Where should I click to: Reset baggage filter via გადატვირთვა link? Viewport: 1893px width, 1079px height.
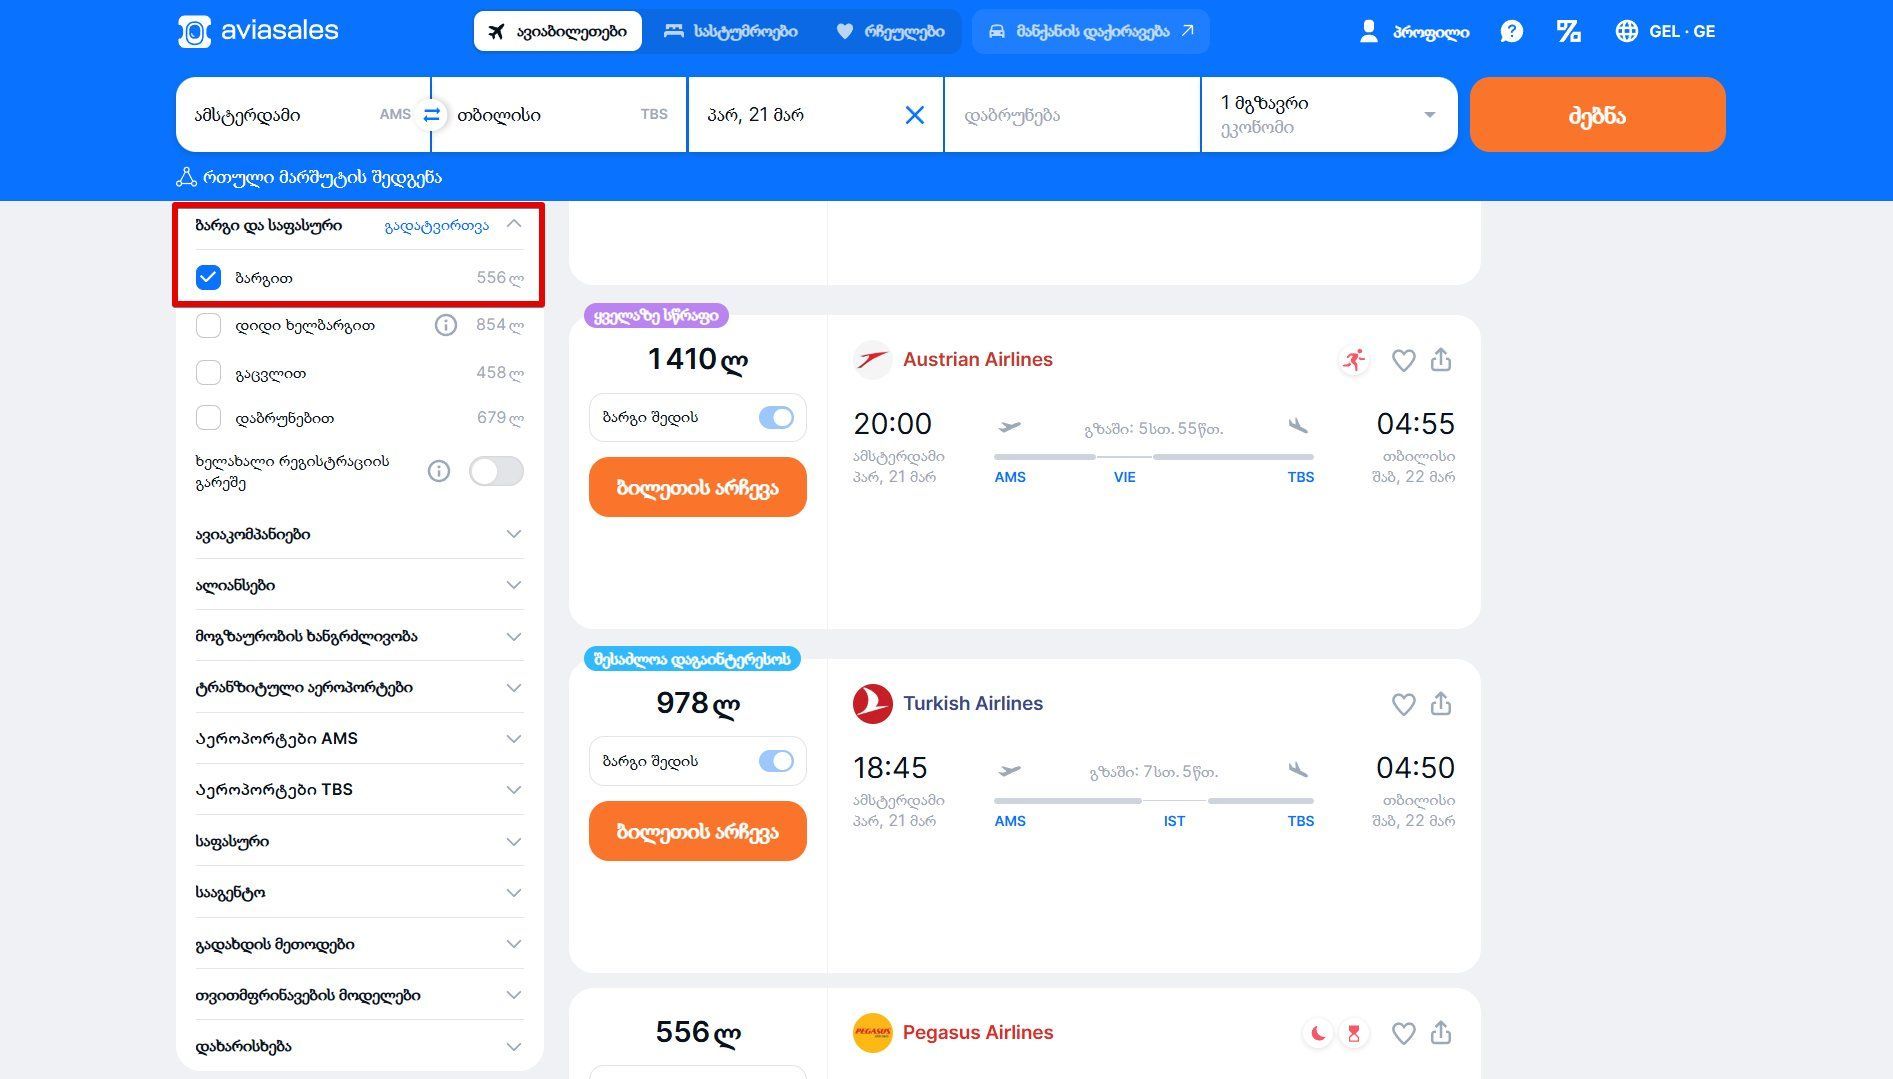(437, 226)
